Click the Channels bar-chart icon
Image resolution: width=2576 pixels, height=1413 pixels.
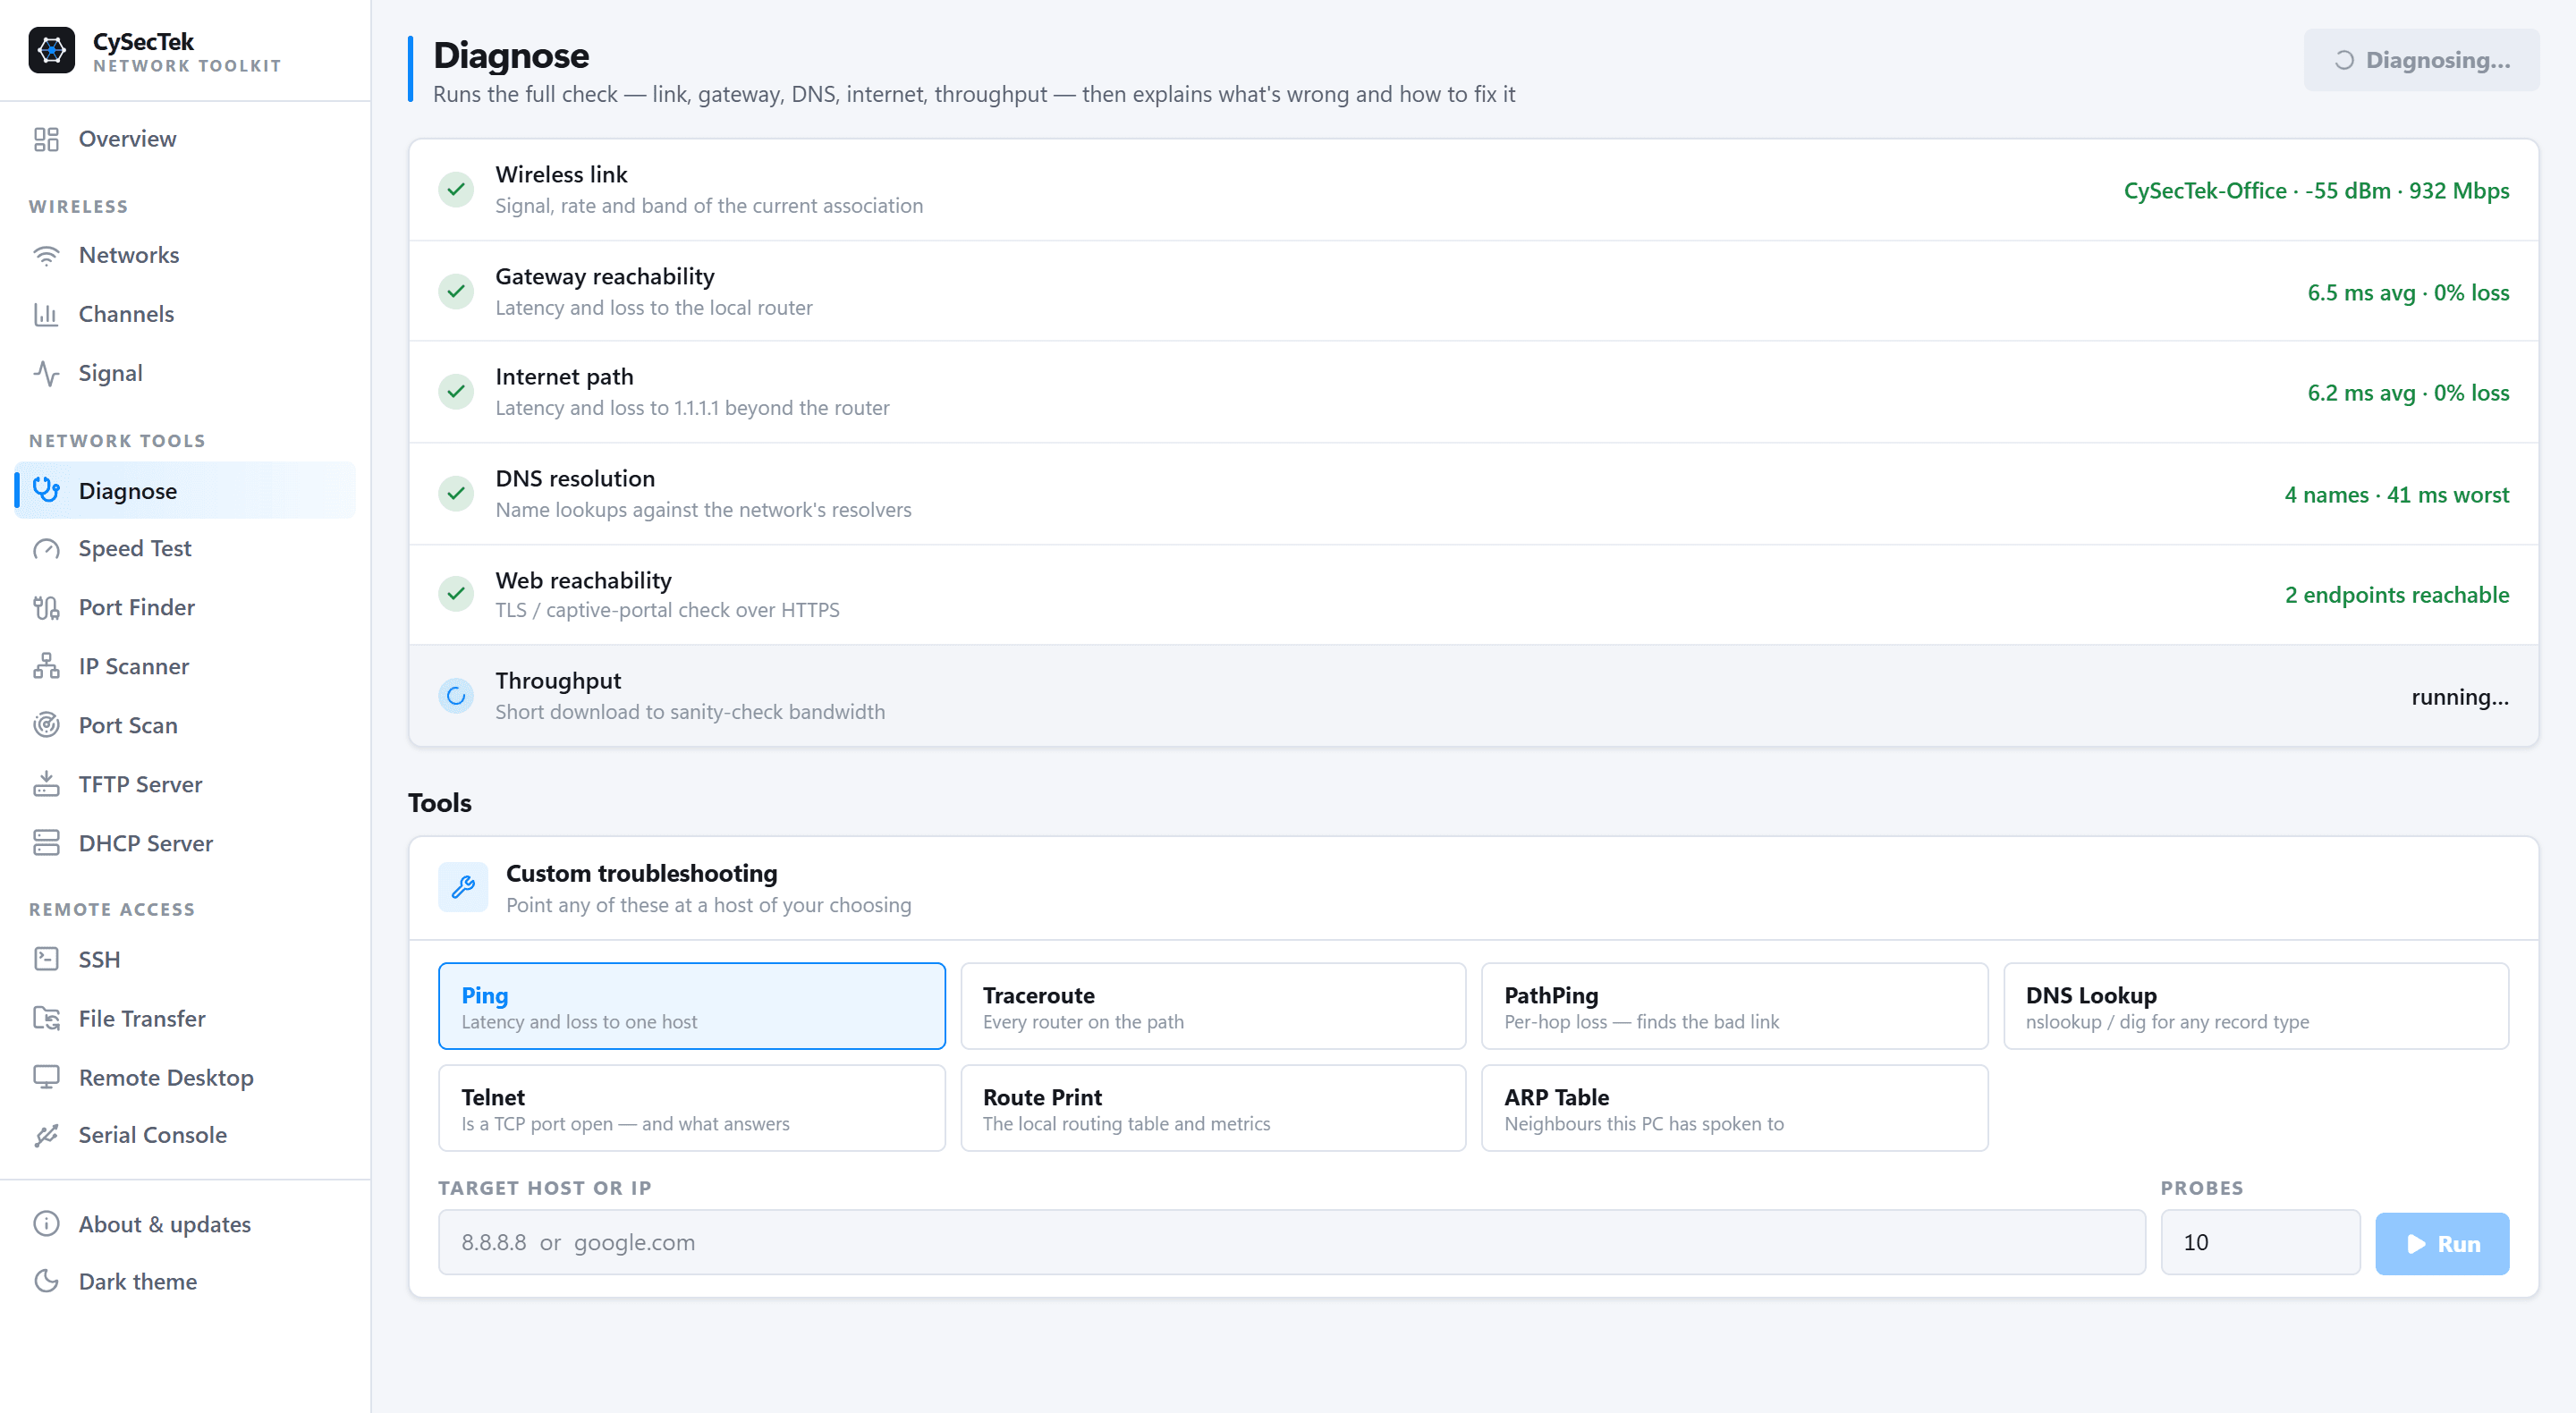point(46,314)
